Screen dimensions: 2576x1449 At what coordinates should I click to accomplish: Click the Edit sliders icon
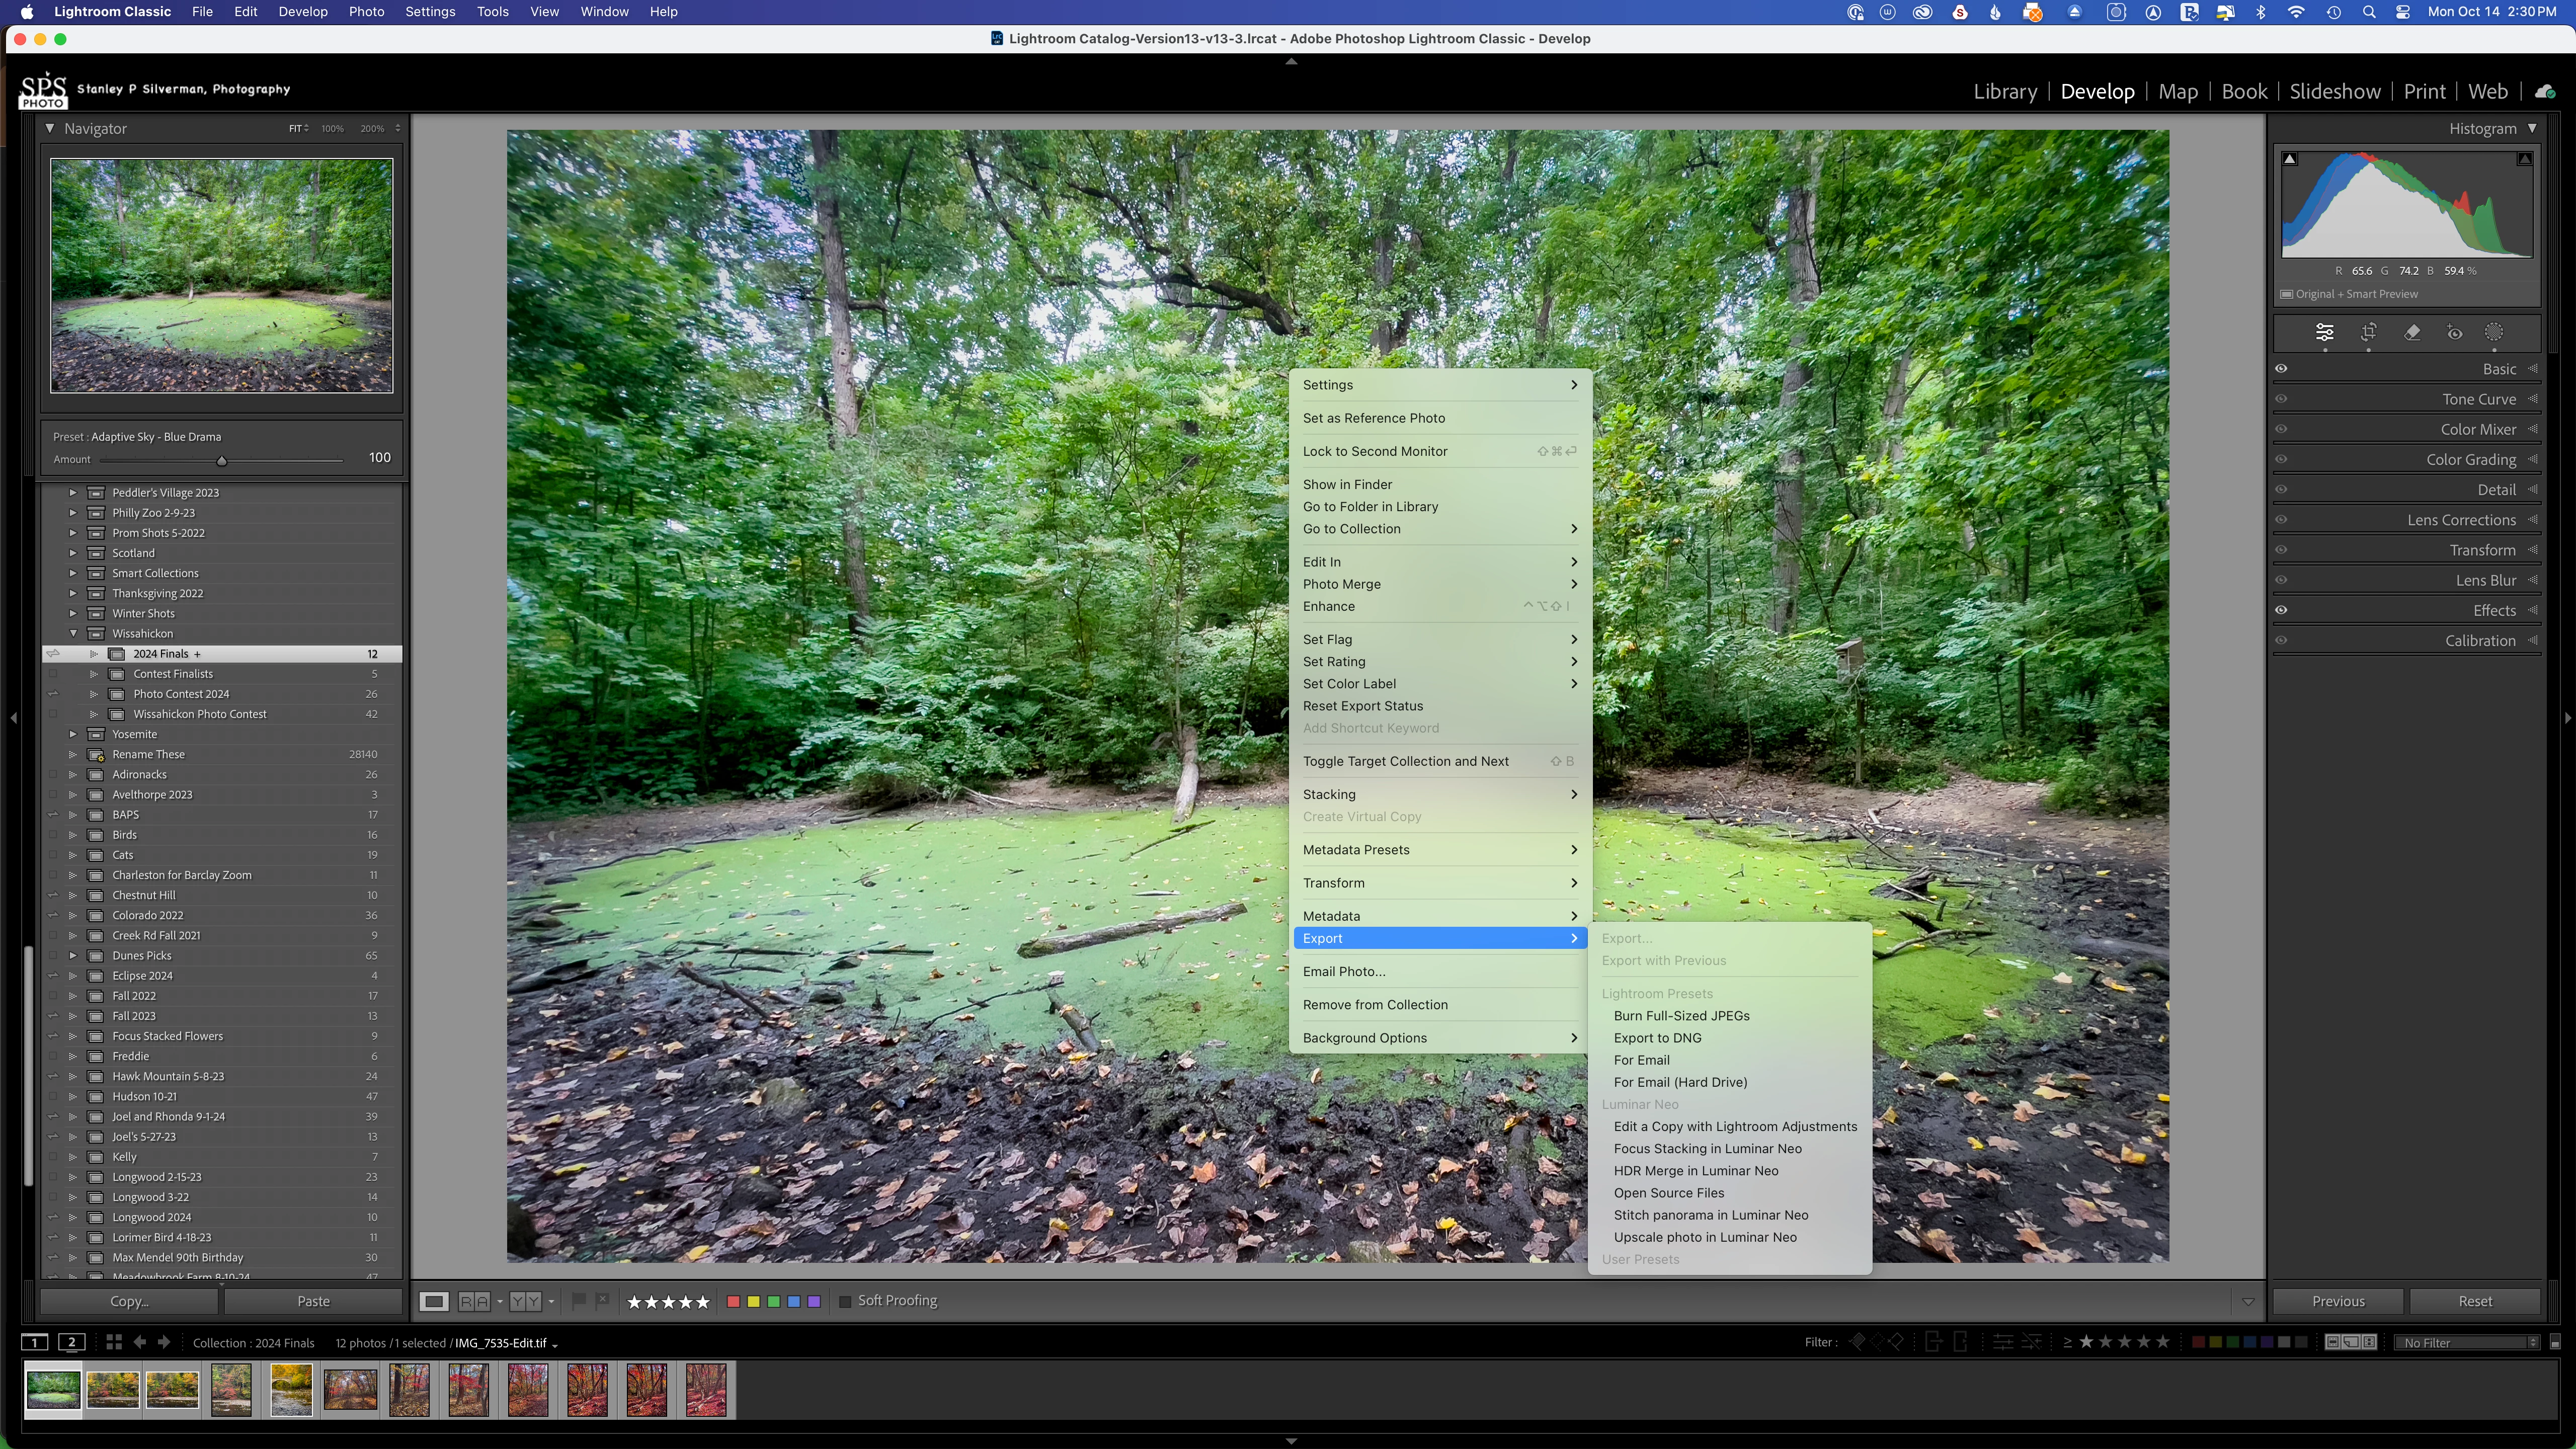click(2325, 333)
